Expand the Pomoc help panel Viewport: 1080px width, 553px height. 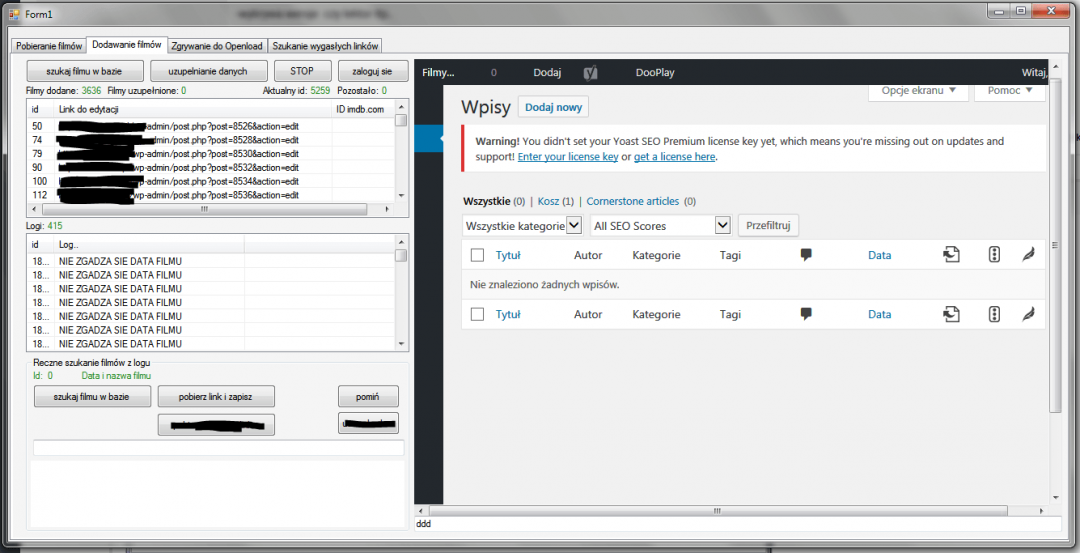point(1009,90)
